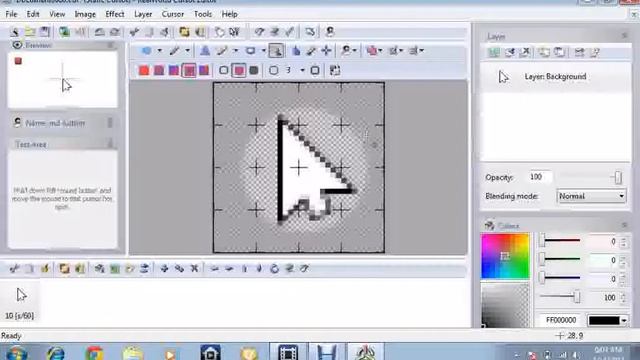
Task: Choose the highlighted fourth fill style swatch
Action: coord(189,70)
